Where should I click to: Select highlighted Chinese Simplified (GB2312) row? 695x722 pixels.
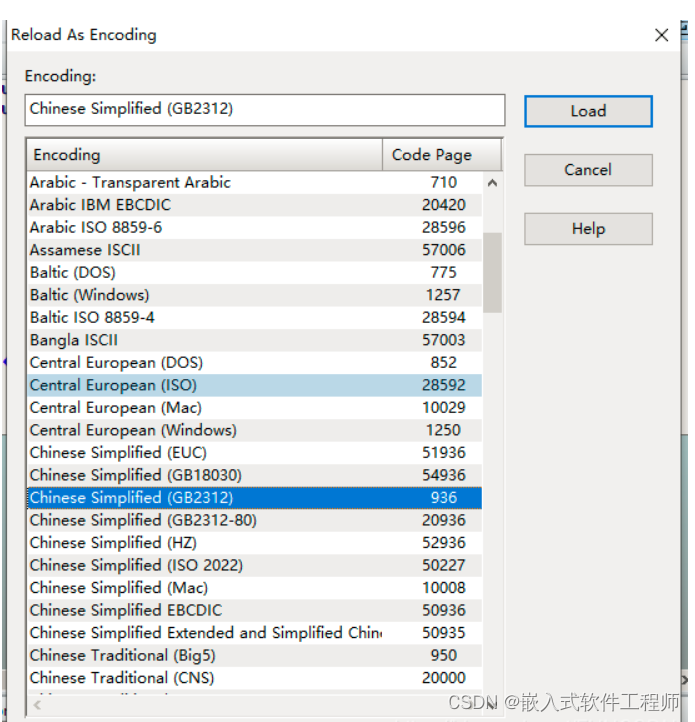click(x=255, y=498)
